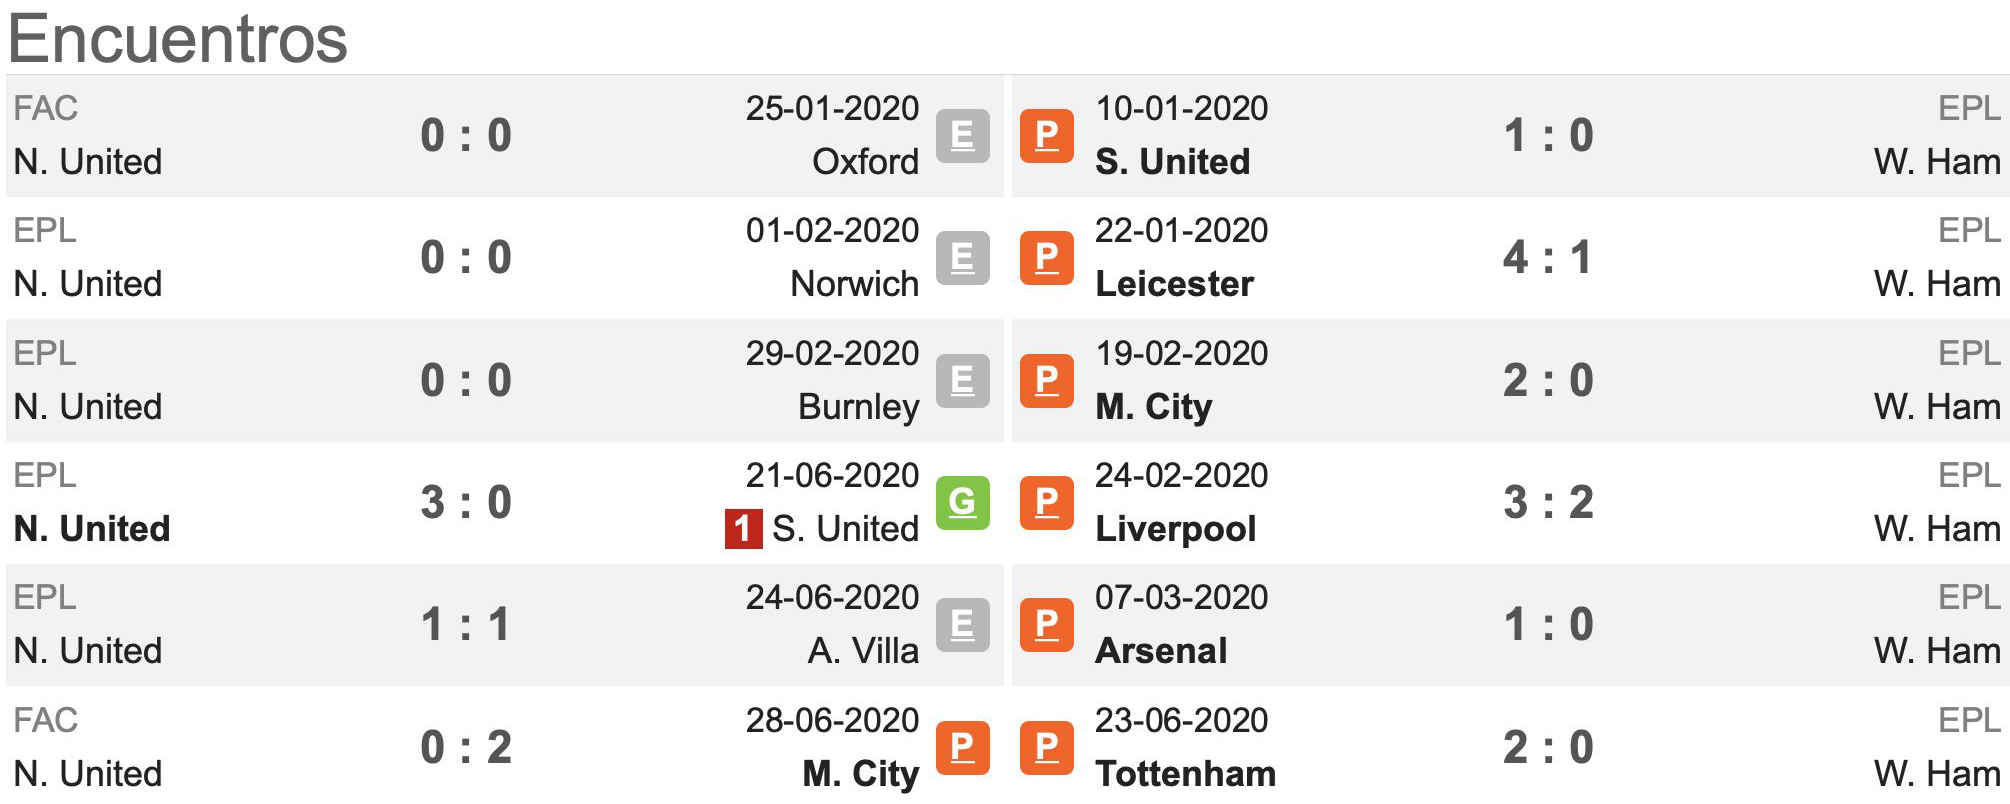
Task: Click the orange P badge beside Liverpool
Action: pos(1046,502)
